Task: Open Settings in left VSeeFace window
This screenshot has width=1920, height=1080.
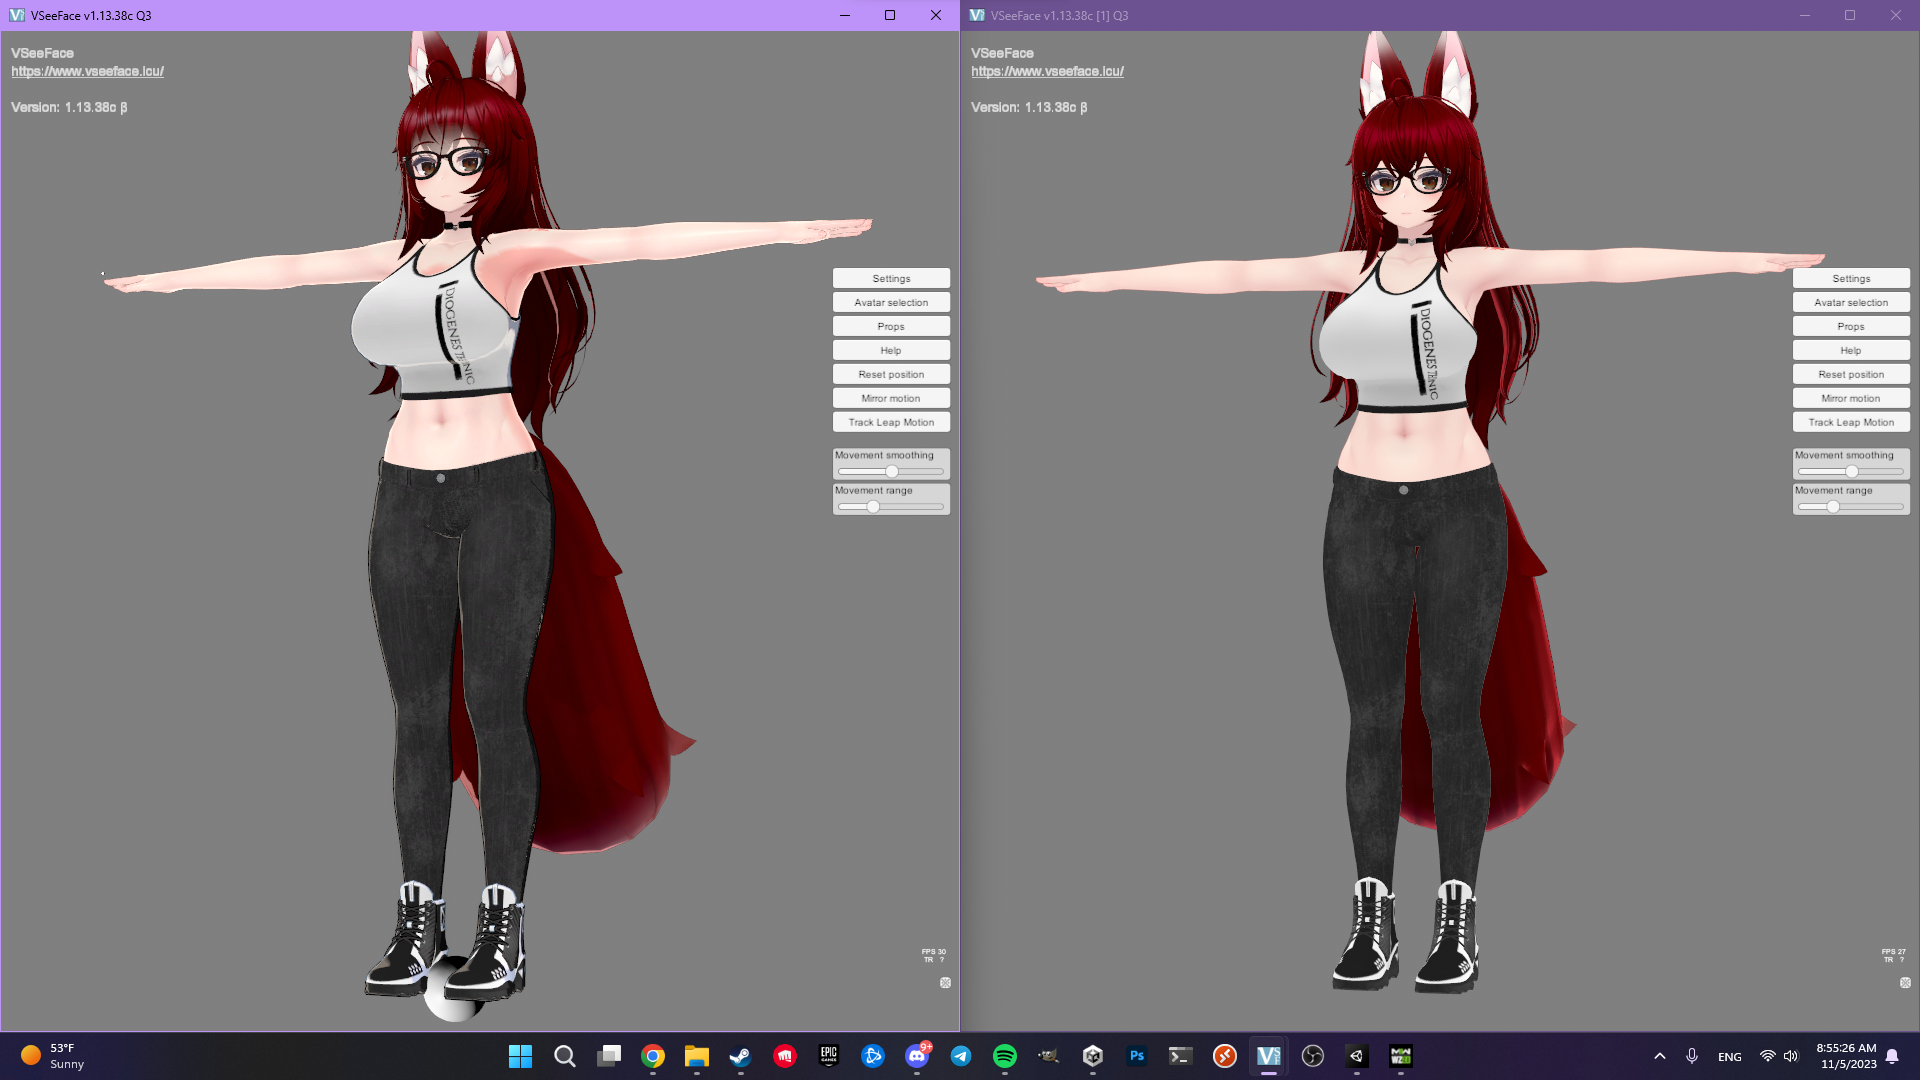Action: (x=891, y=278)
